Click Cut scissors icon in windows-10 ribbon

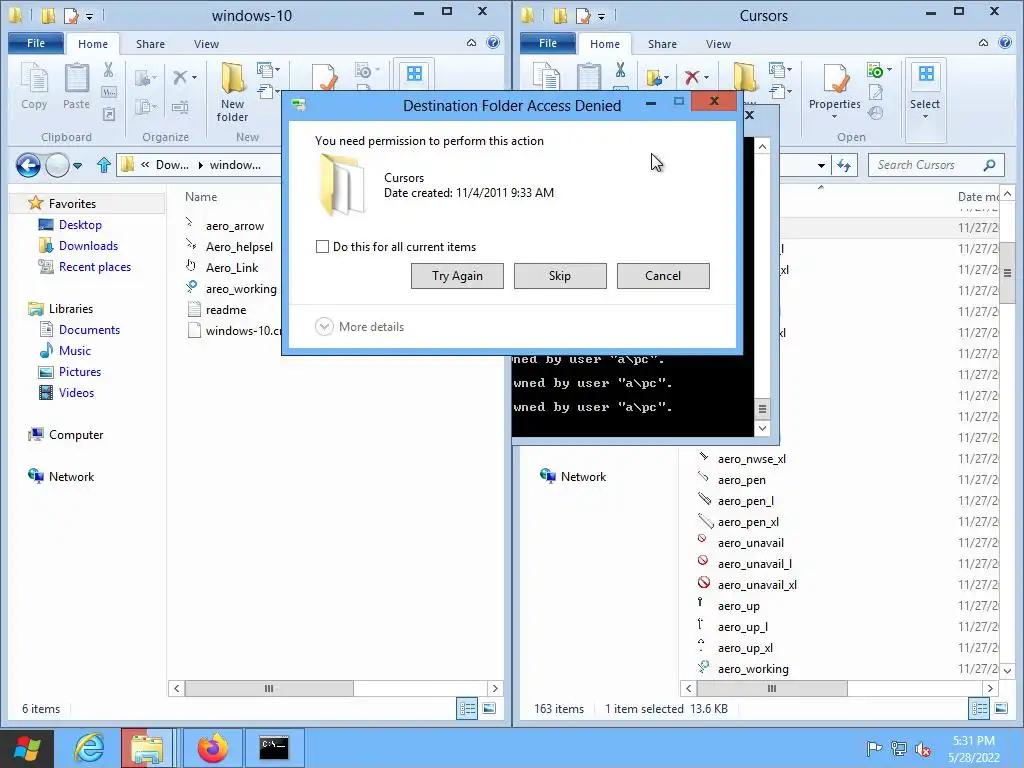(x=108, y=69)
